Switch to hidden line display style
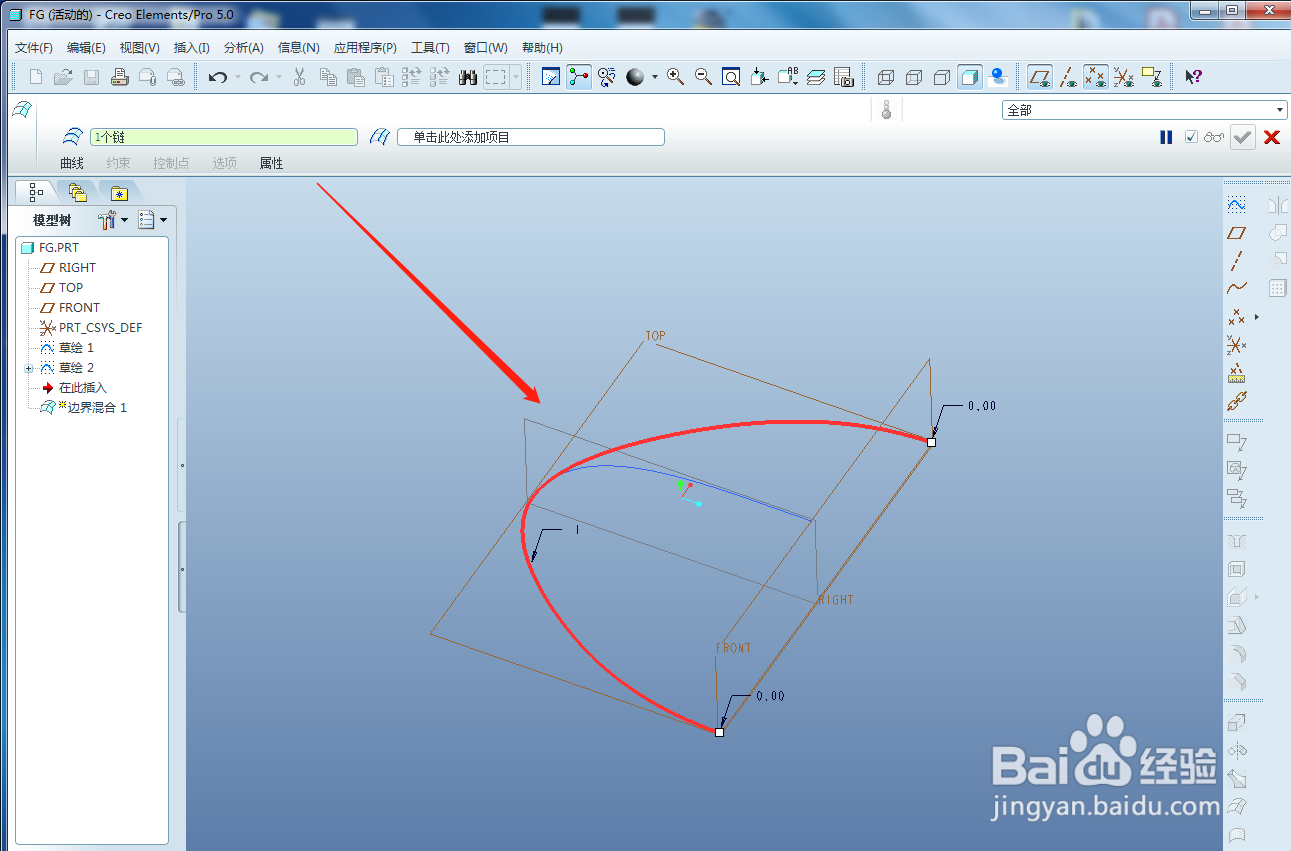 pyautogui.click(x=914, y=77)
